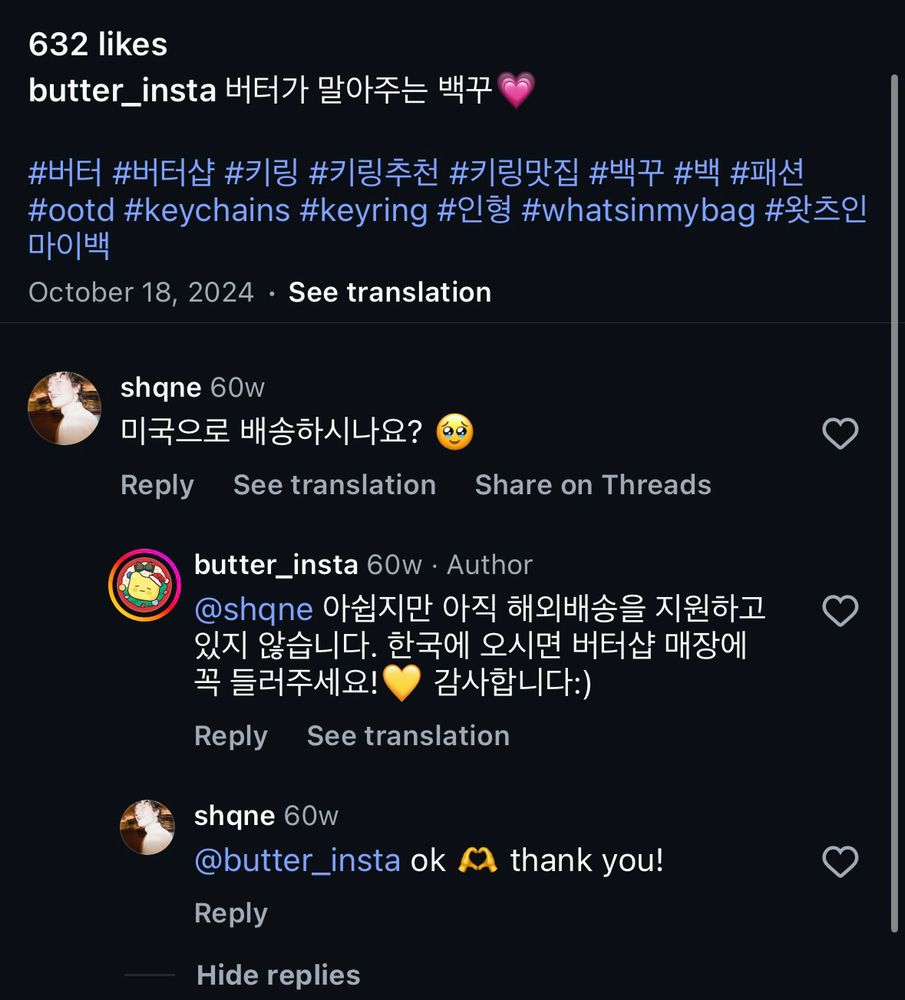Viewport: 905px width, 1000px height.
Task: Share shqne's comment on Threads
Action: (x=593, y=485)
